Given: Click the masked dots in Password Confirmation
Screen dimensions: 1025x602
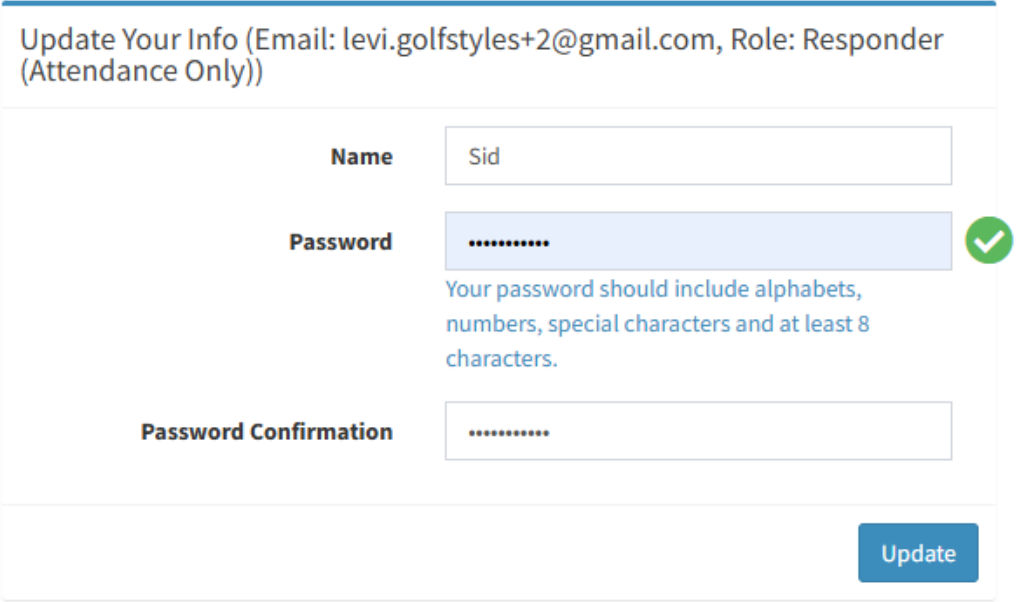Looking at the screenshot, I should (509, 434).
